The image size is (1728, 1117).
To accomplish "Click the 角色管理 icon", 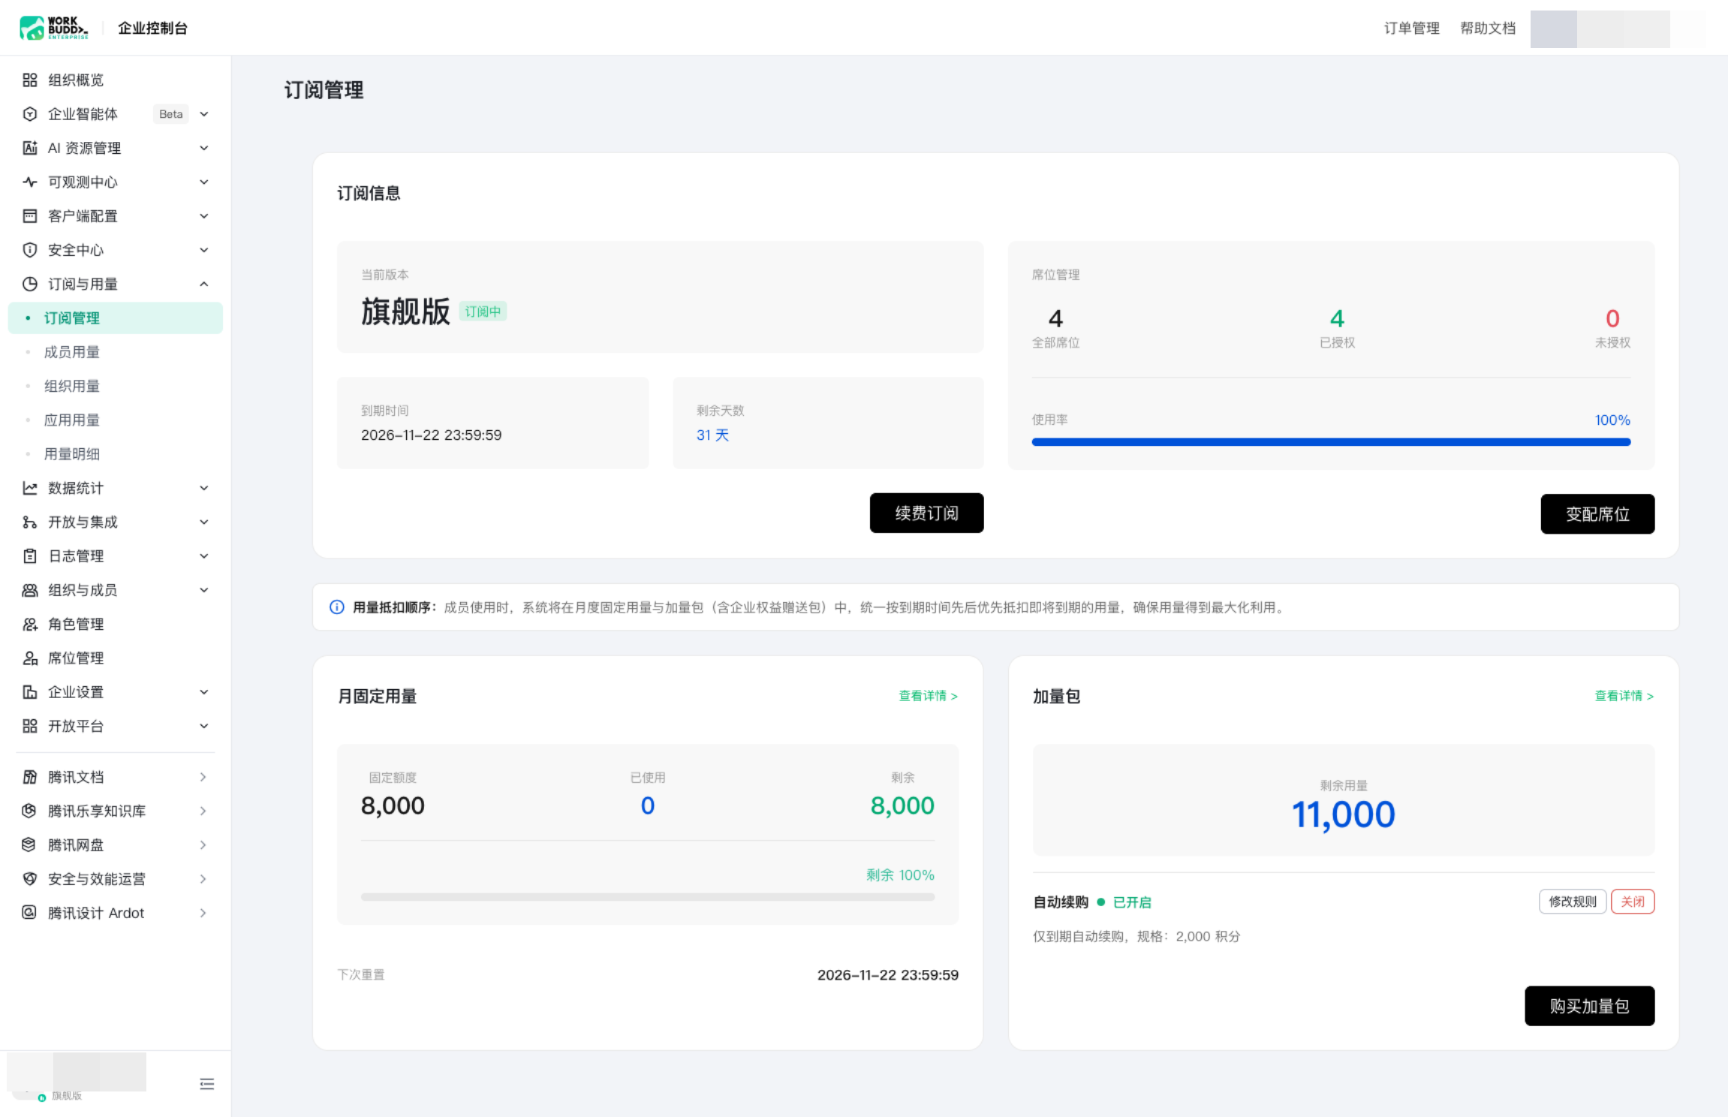I will pyautogui.click(x=30, y=624).
